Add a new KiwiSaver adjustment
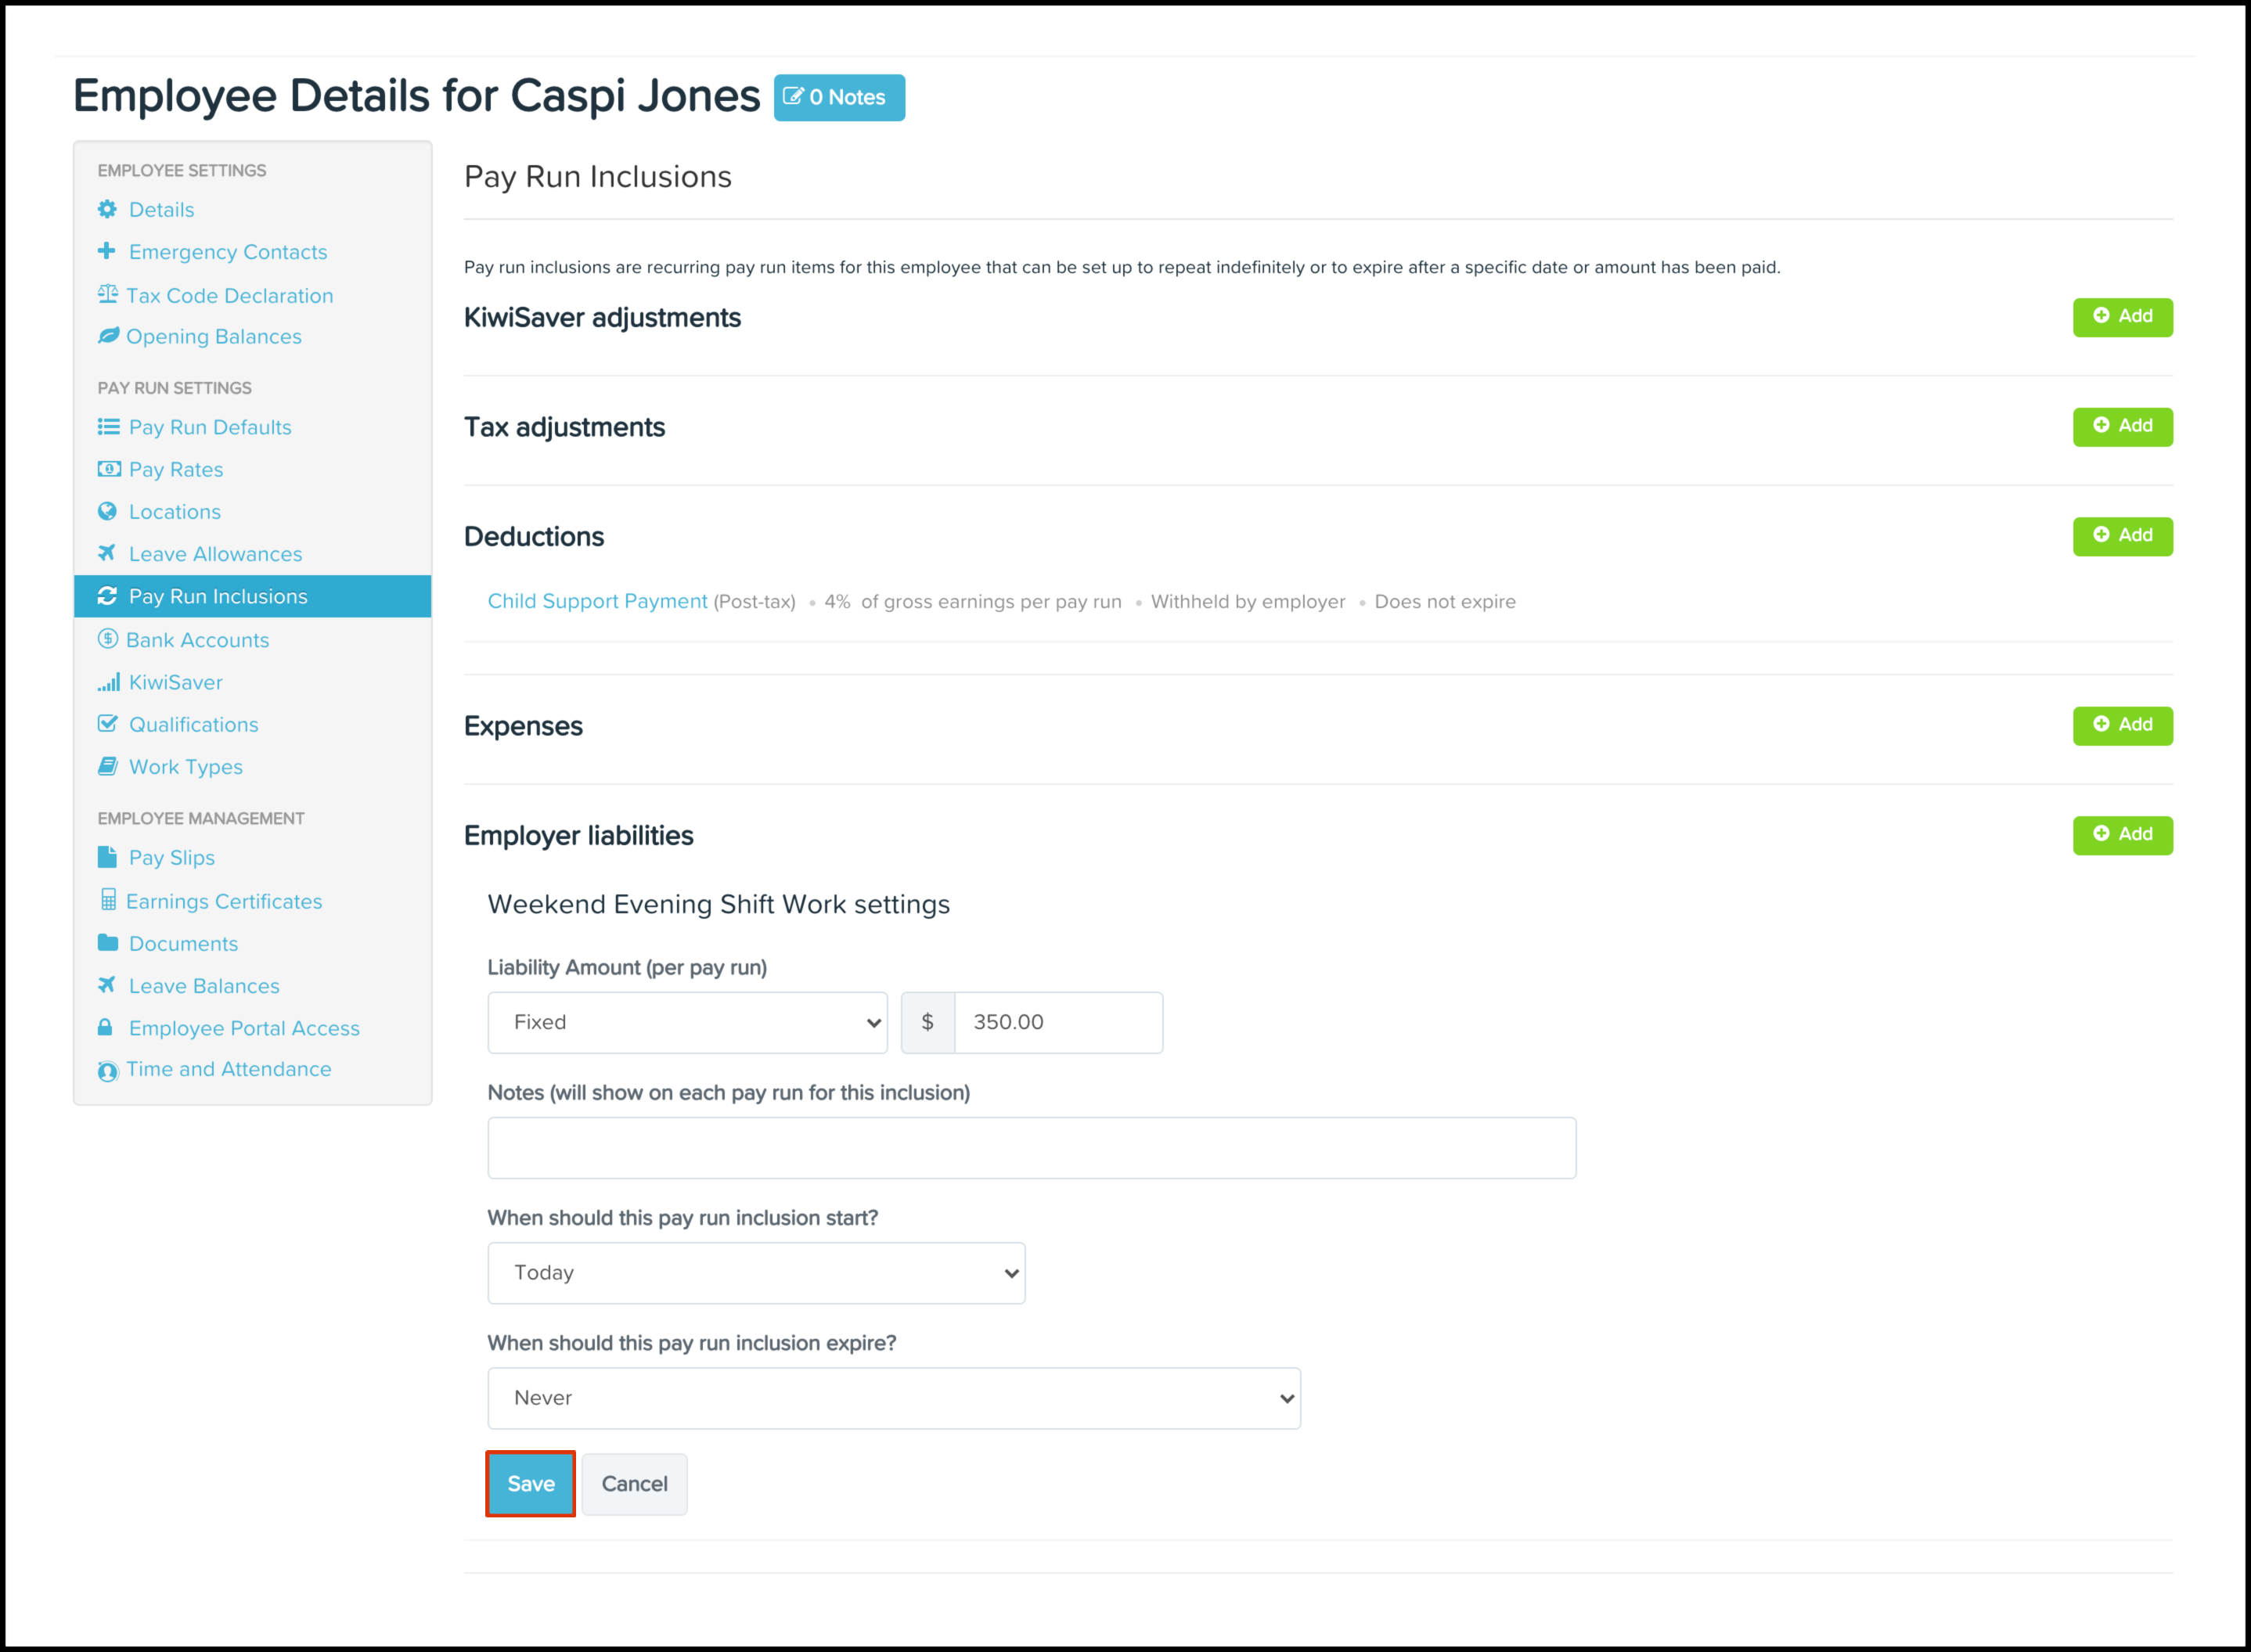Viewport: 2251px width, 1652px height. (2122, 317)
